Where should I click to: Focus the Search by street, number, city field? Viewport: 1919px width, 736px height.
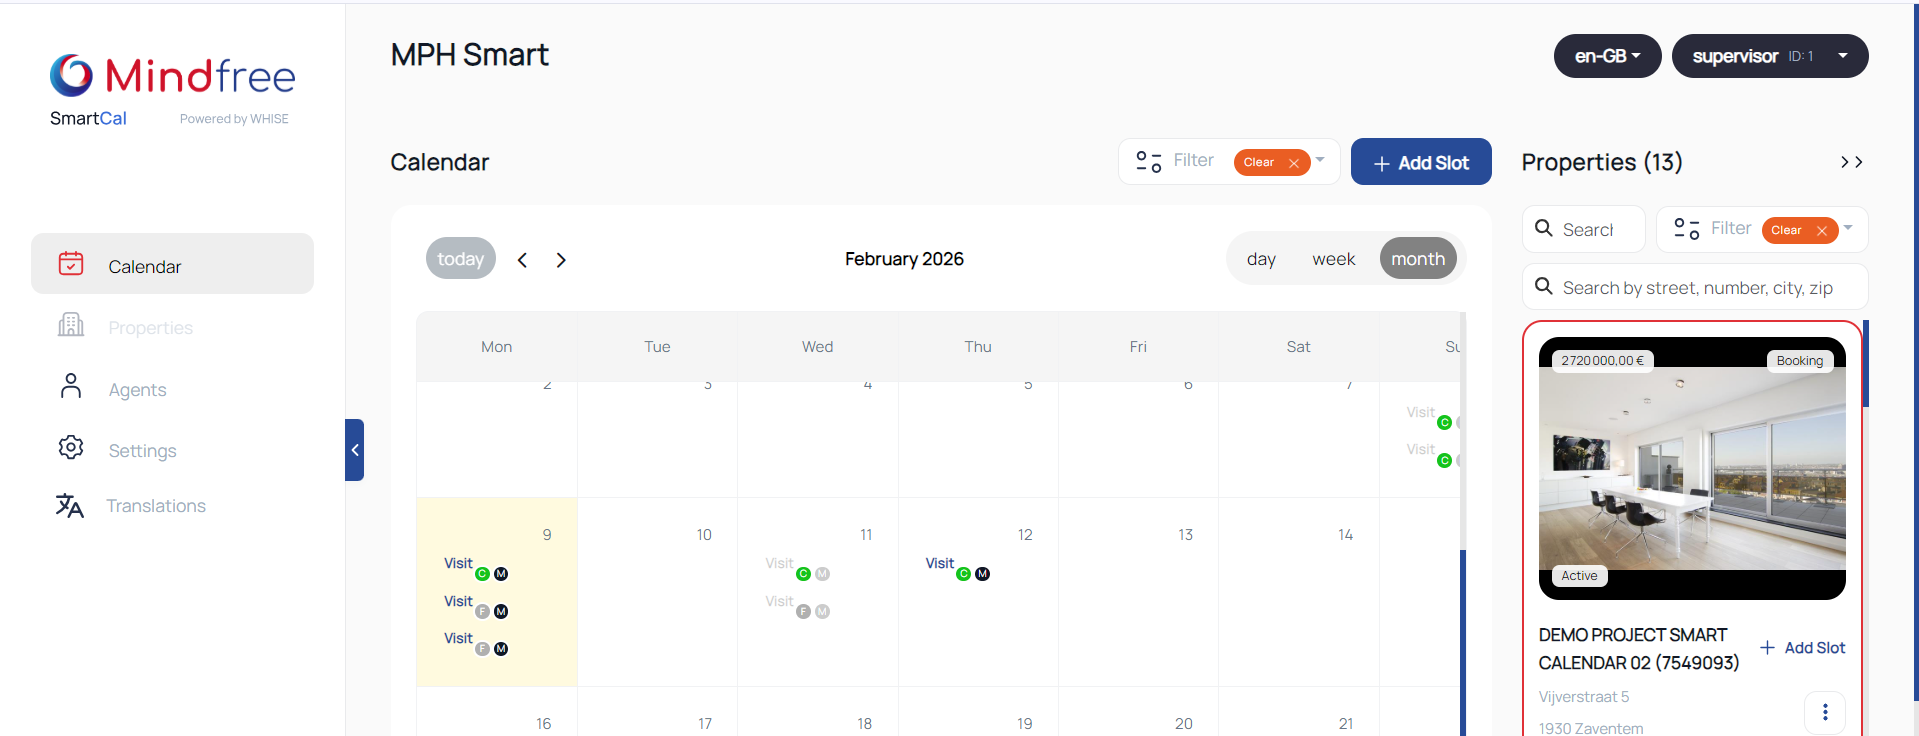1695,287
